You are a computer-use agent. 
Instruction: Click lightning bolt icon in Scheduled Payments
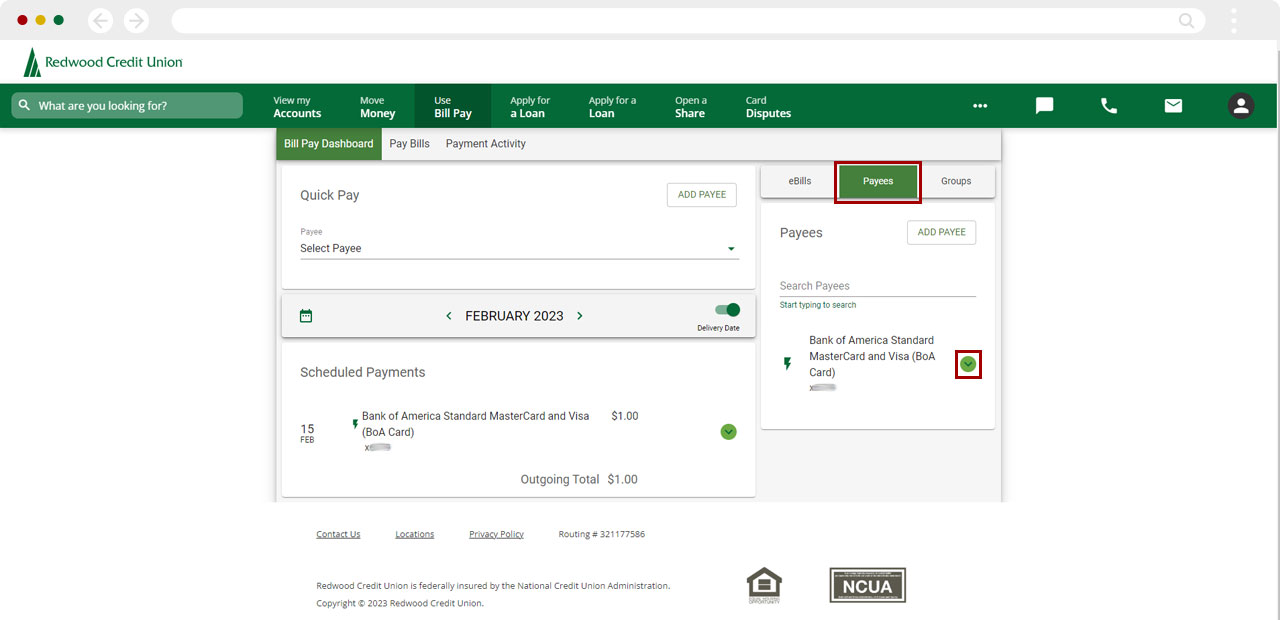tap(355, 424)
